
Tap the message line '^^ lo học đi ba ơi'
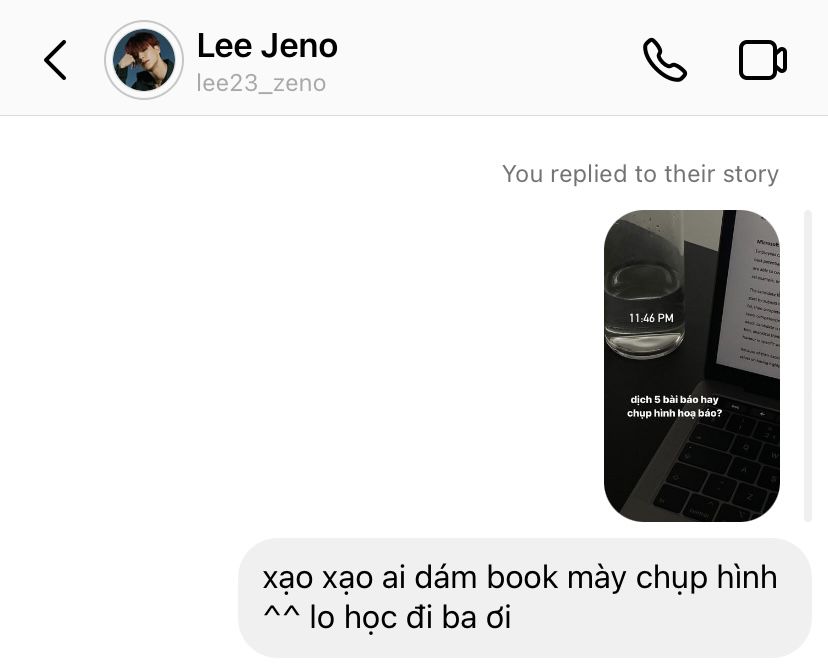[x=387, y=617]
